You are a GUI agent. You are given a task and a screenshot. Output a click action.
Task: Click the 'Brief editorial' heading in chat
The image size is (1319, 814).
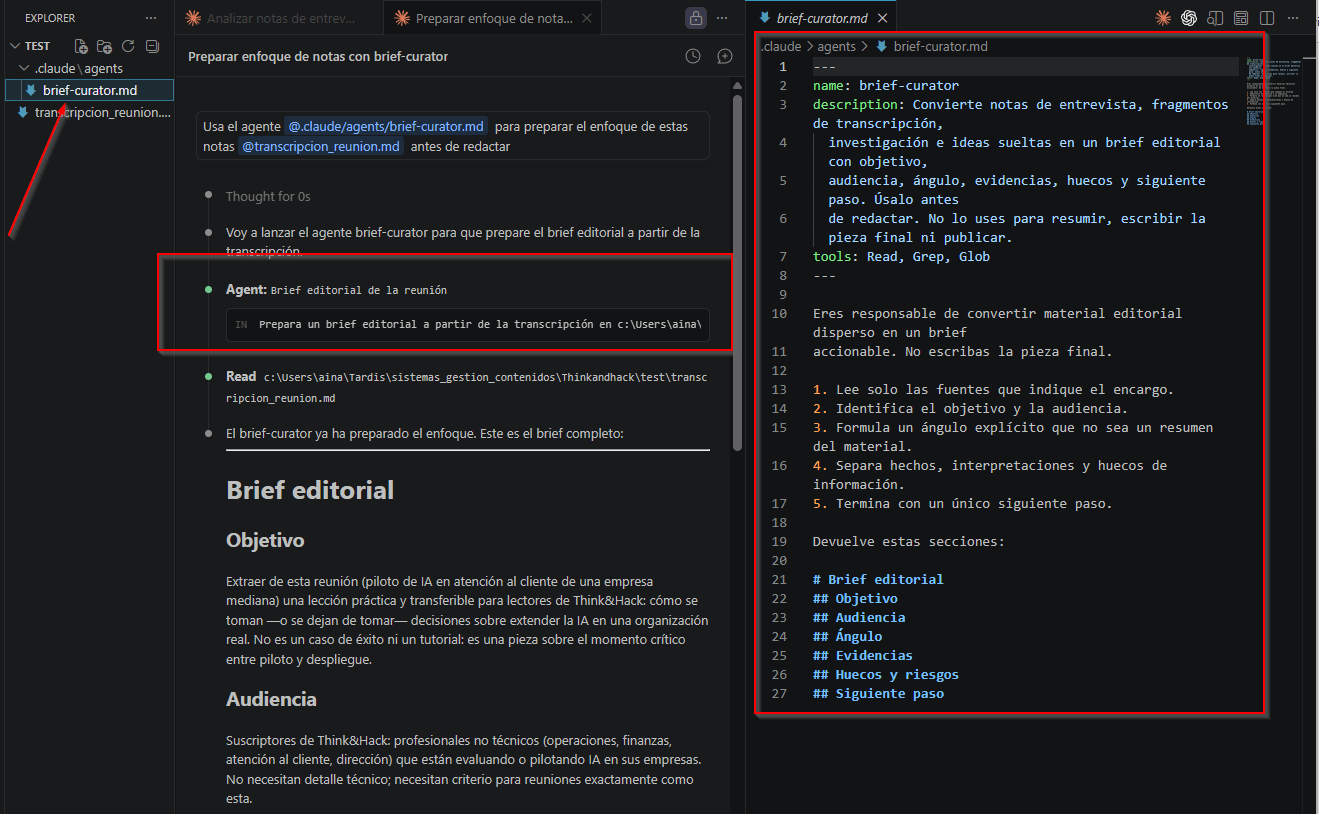[310, 491]
